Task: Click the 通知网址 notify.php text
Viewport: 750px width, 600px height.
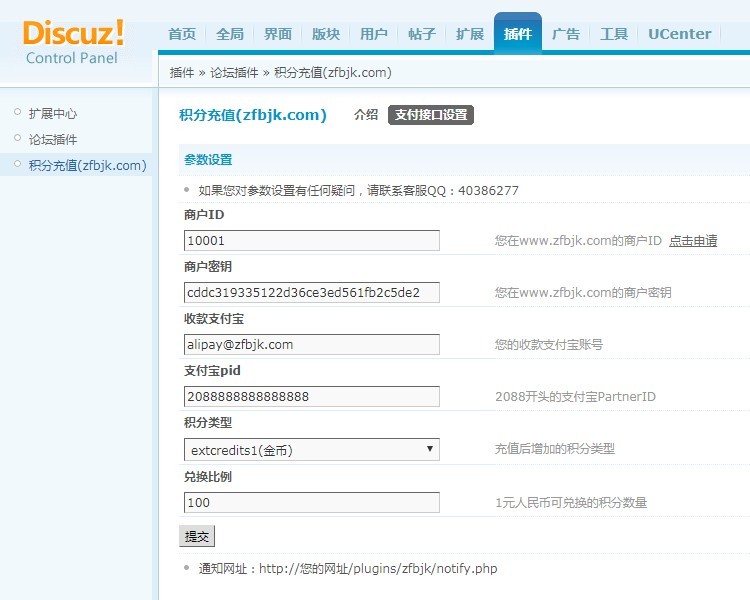Action: pyautogui.click(x=348, y=568)
